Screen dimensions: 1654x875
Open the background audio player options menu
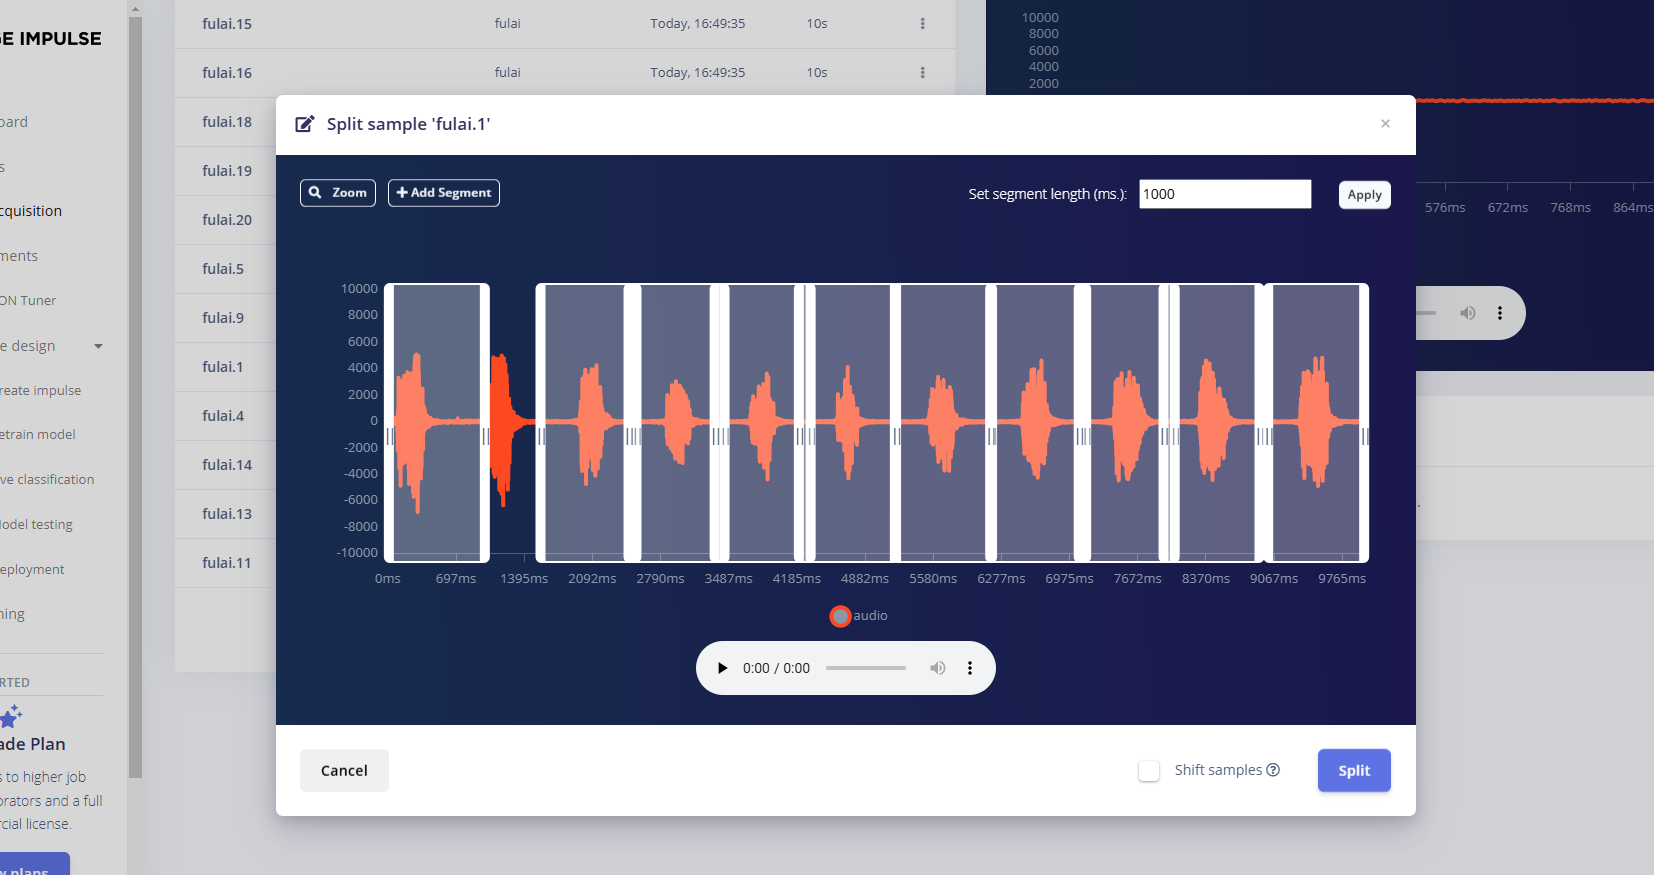[1500, 313]
